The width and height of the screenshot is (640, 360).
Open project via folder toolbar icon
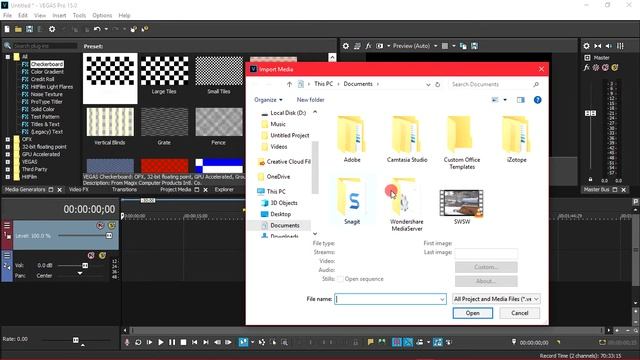pos(18,29)
